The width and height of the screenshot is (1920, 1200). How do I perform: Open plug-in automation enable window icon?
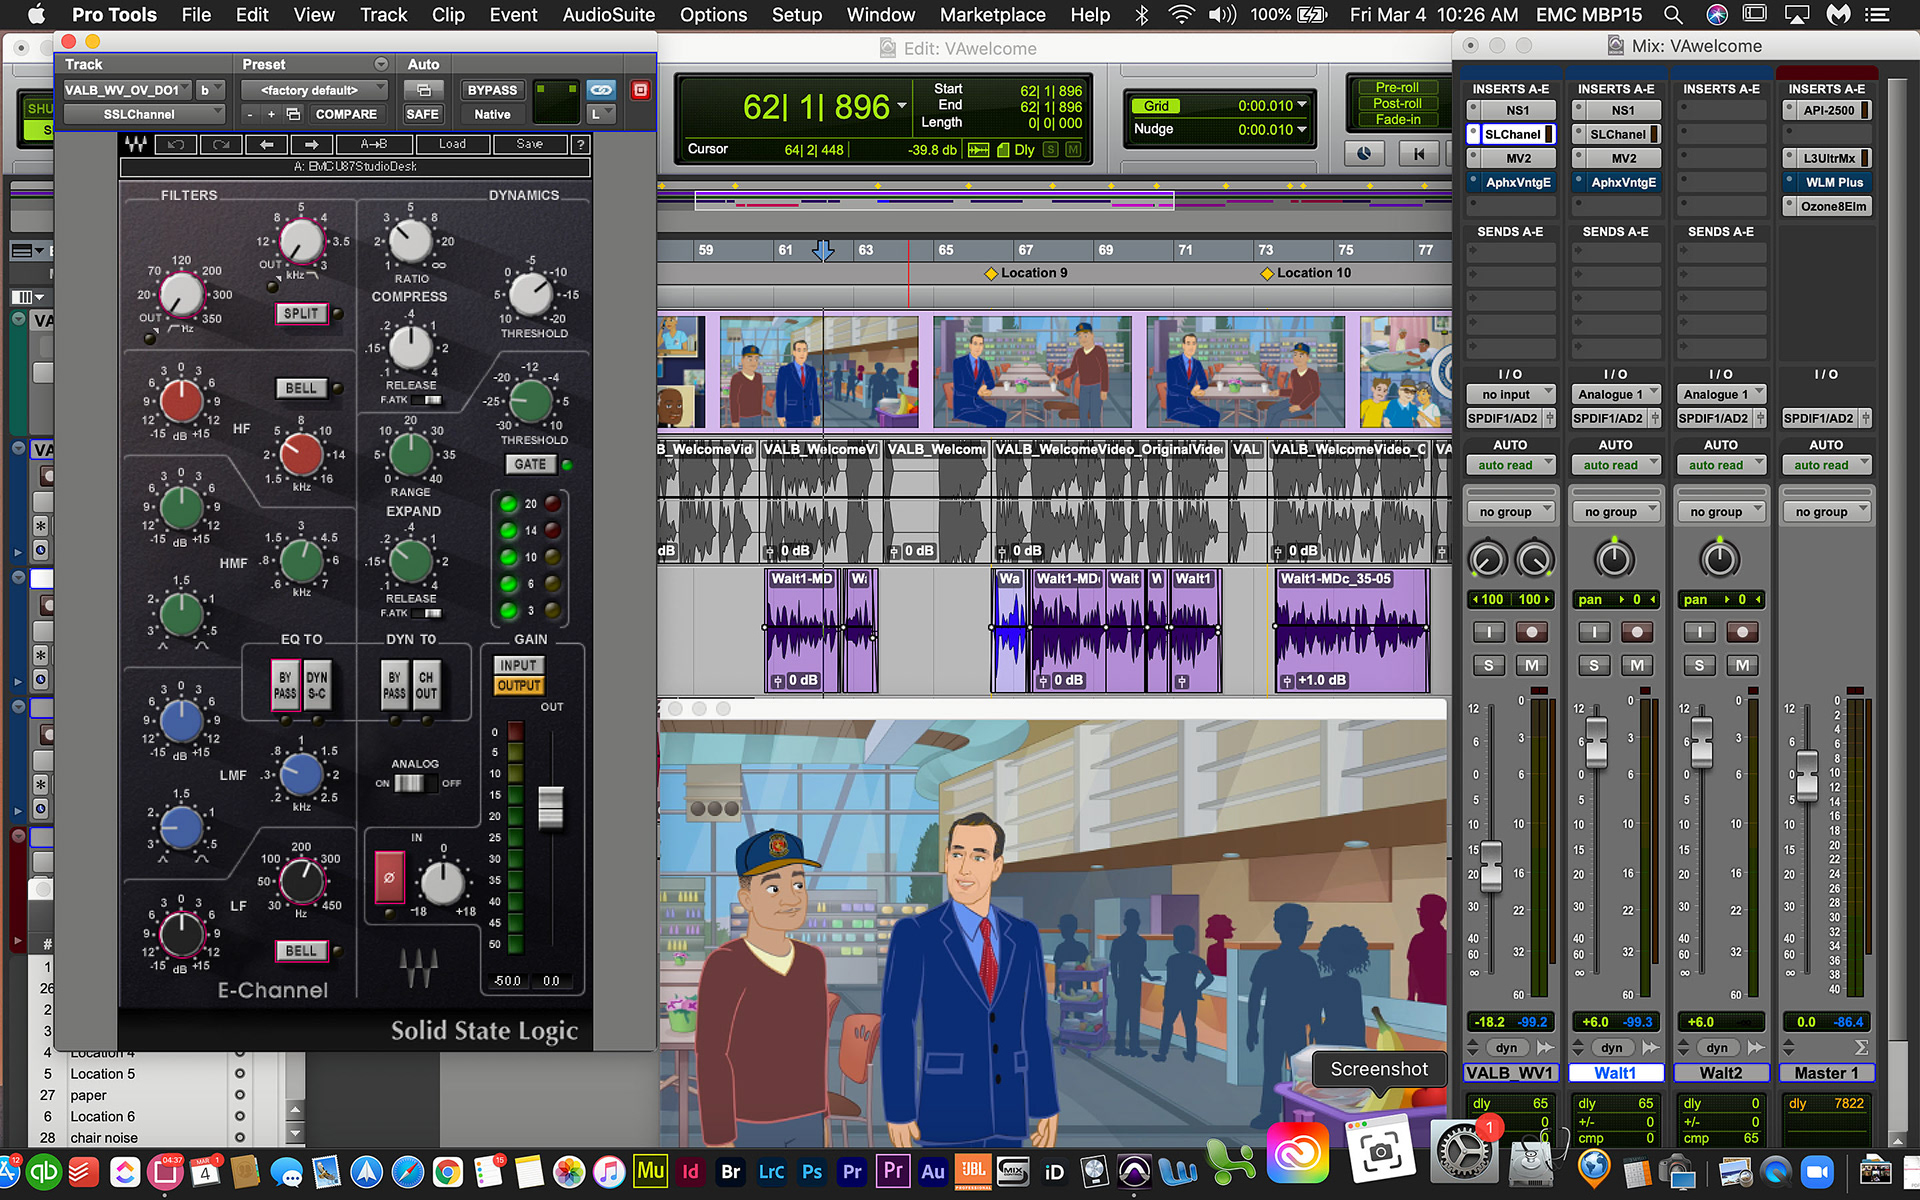coord(424,90)
